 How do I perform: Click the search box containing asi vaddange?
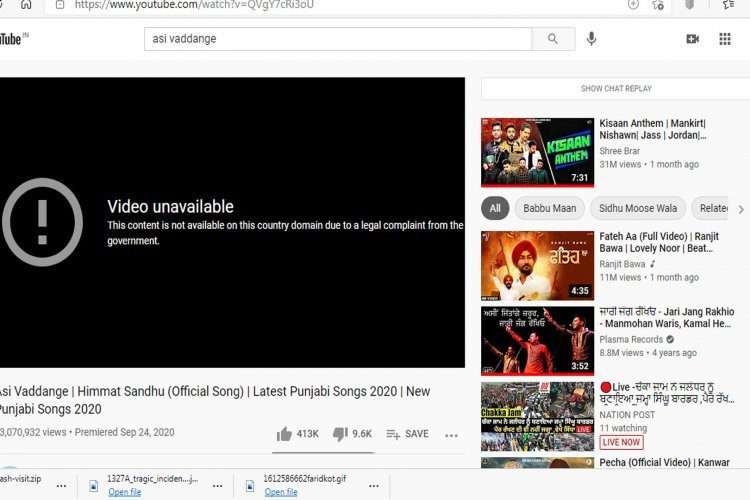[338, 39]
